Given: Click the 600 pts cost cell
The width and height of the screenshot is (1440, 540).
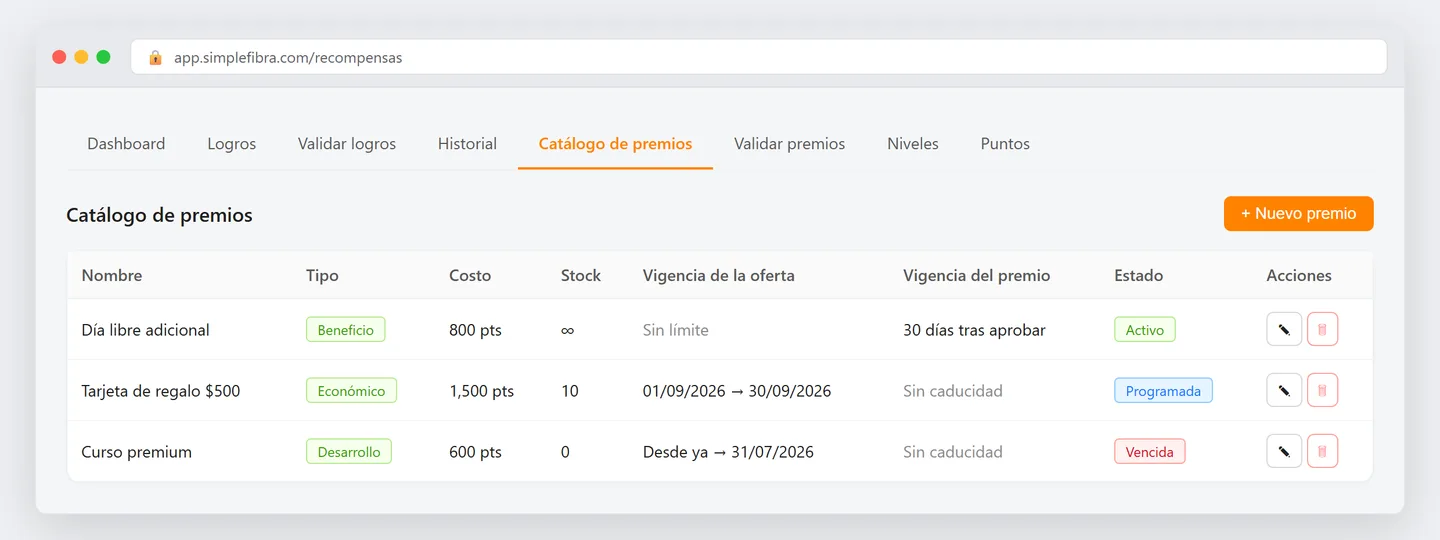Looking at the screenshot, I should [476, 452].
